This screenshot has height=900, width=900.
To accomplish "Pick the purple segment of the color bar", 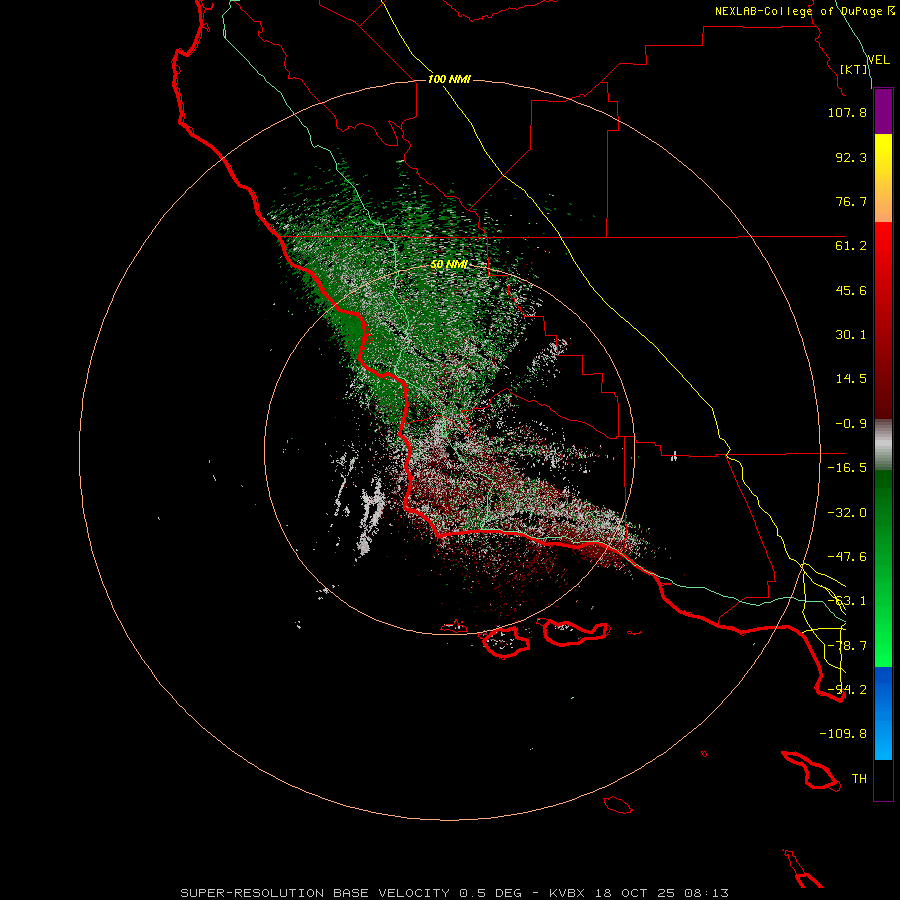I will pos(883,111).
